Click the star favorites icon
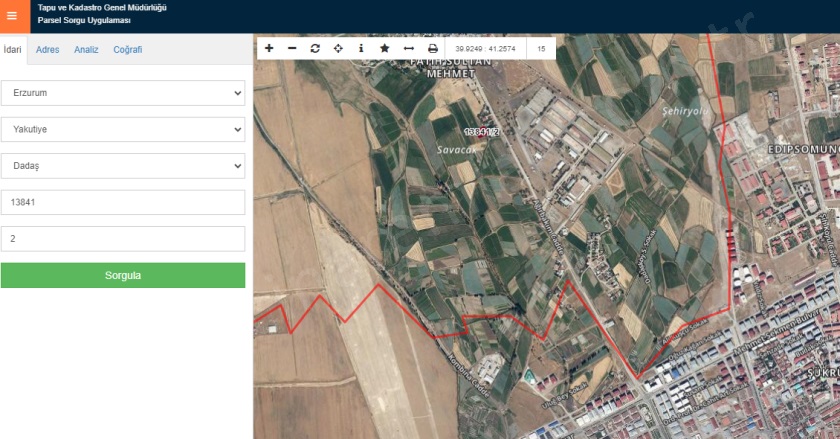This screenshot has width=840, height=439. pyautogui.click(x=385, y=48)
